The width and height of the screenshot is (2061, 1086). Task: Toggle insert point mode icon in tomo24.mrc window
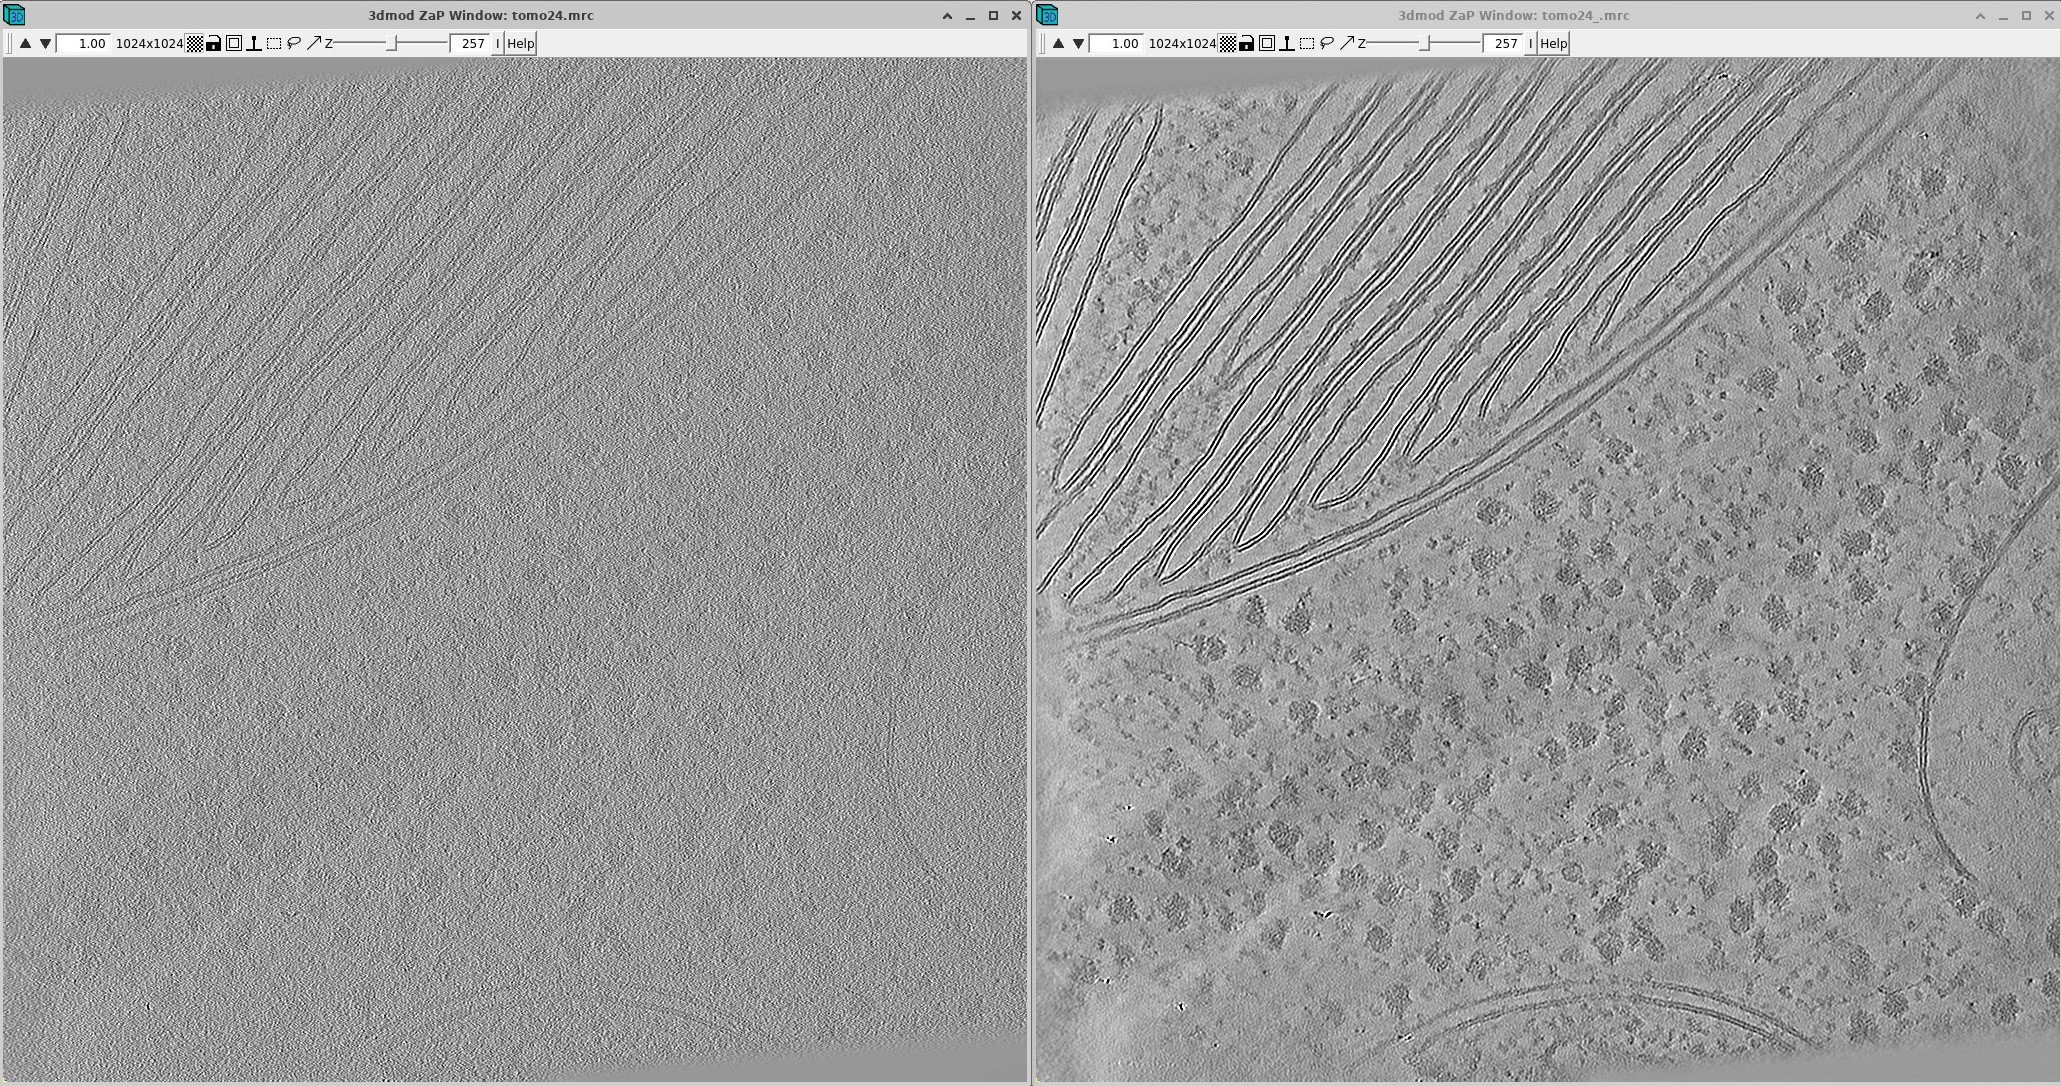point(254,43)
